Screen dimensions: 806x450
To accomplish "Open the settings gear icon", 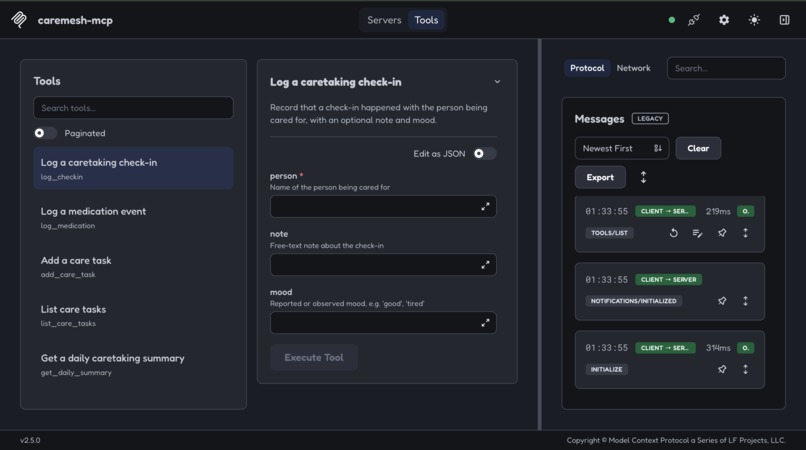I will (x=724, y=20).
